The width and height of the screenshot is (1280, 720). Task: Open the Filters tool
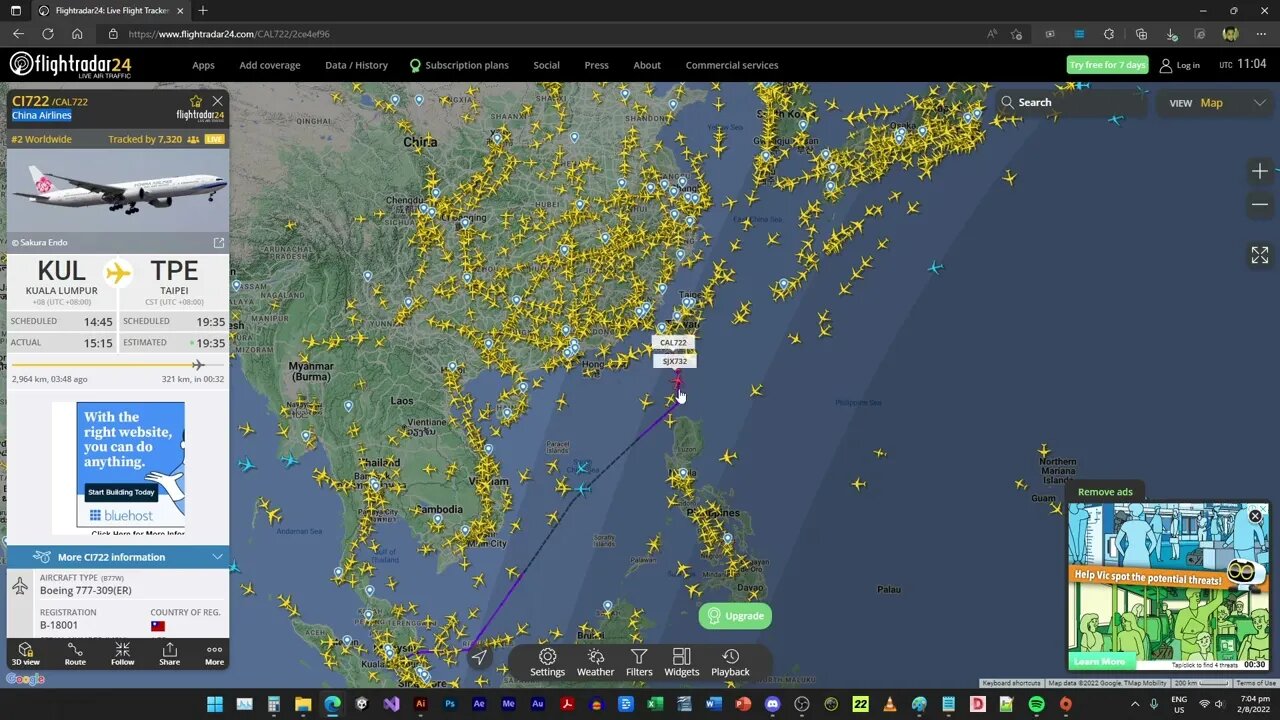(639, 662)
